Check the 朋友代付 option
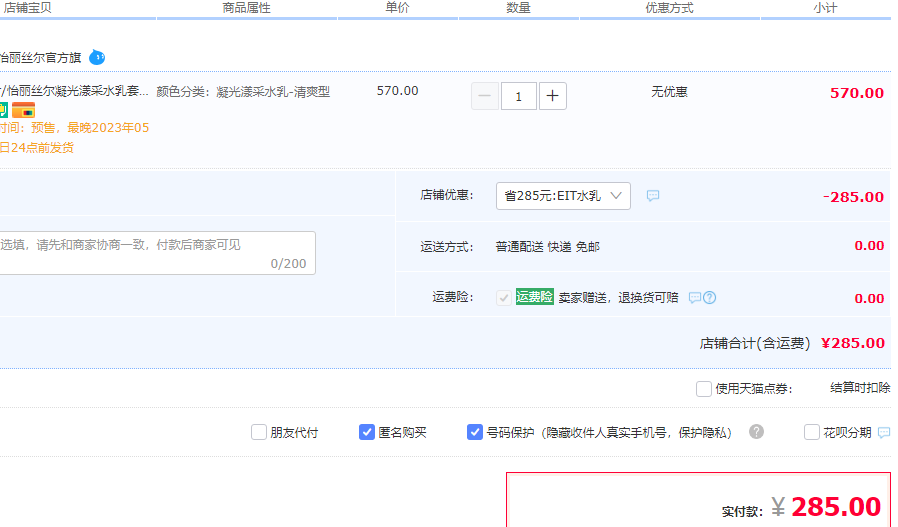Screen dimensions: 898x527 (259, 432)
